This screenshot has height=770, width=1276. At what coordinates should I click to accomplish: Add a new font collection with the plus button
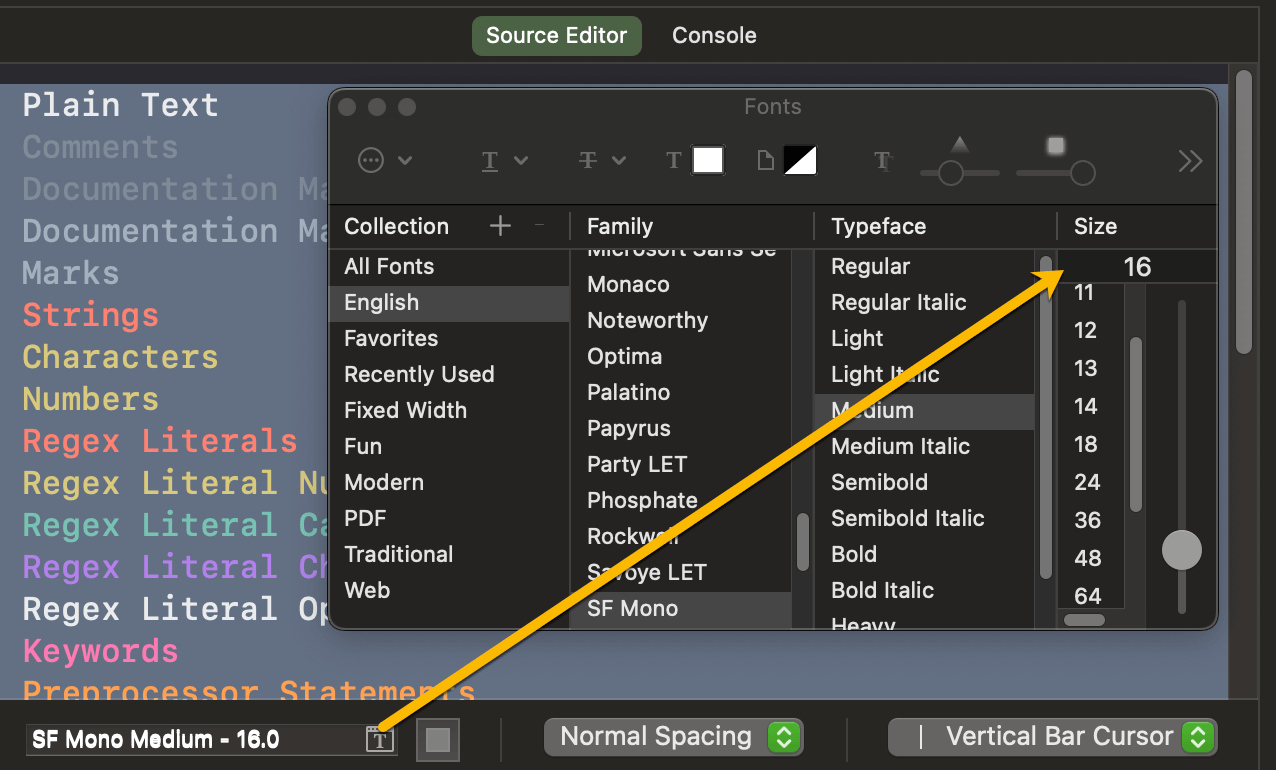[500, 226]
